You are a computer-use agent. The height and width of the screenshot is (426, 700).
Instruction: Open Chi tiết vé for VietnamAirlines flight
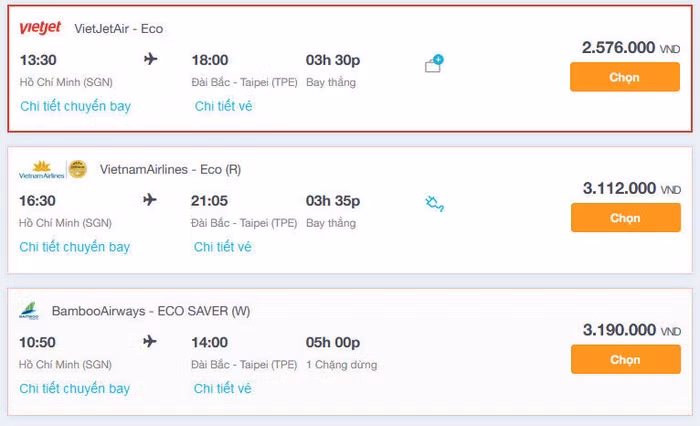pyautogui.click(x=223, y=247)
